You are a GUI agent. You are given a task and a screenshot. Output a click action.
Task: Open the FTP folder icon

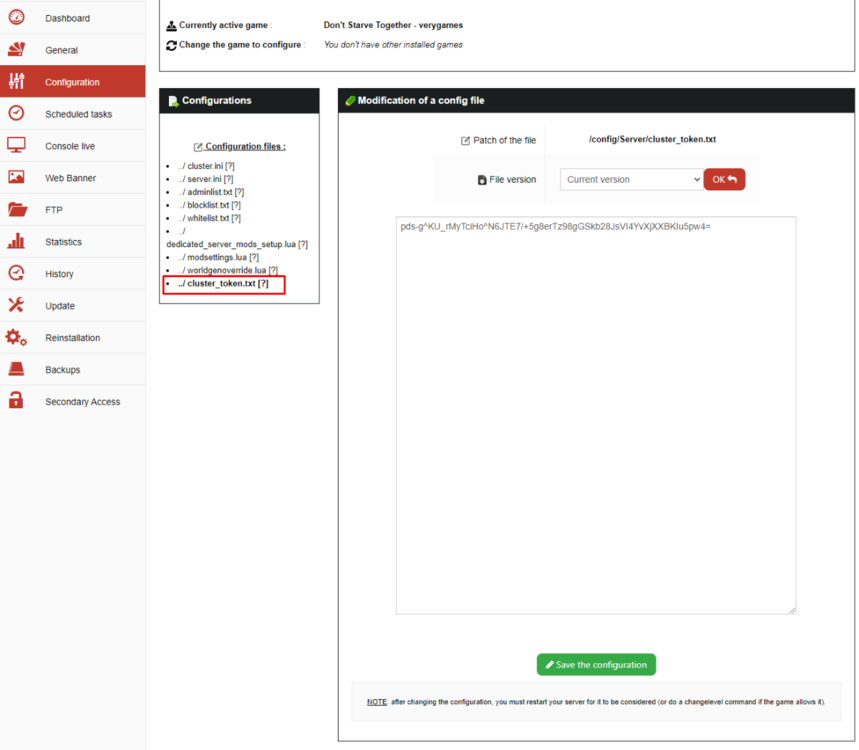pos(16,210)
